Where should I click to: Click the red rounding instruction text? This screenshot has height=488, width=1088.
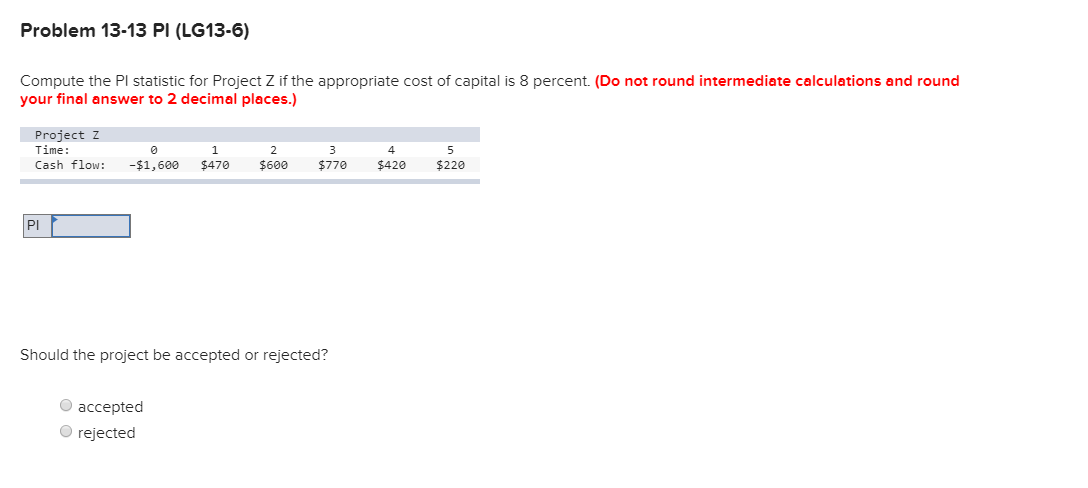tap(490, 90)
